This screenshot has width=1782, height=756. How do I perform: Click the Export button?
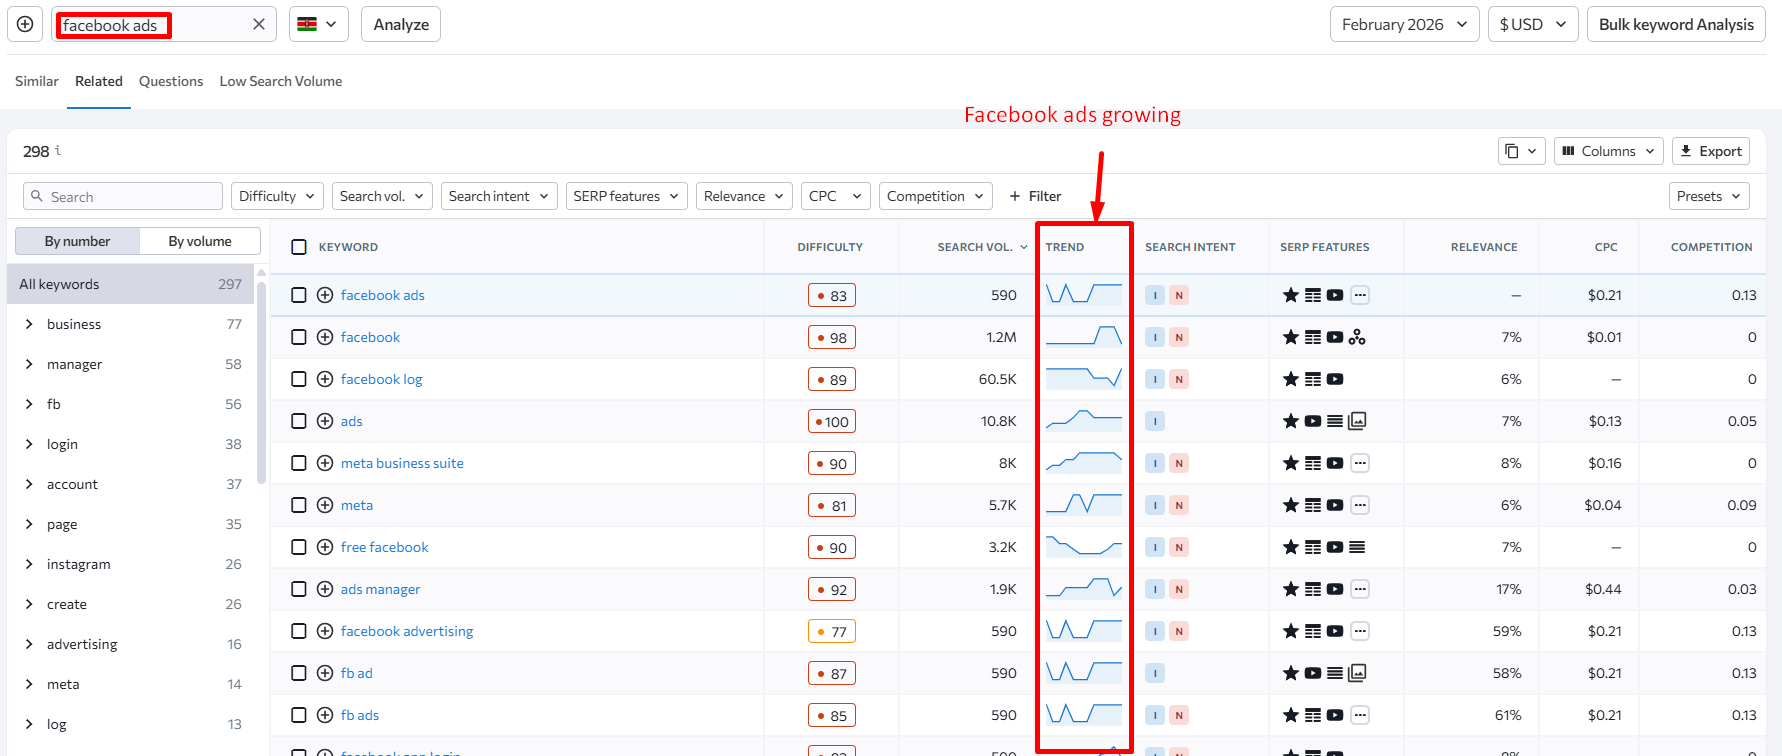tap(1710, 151)
